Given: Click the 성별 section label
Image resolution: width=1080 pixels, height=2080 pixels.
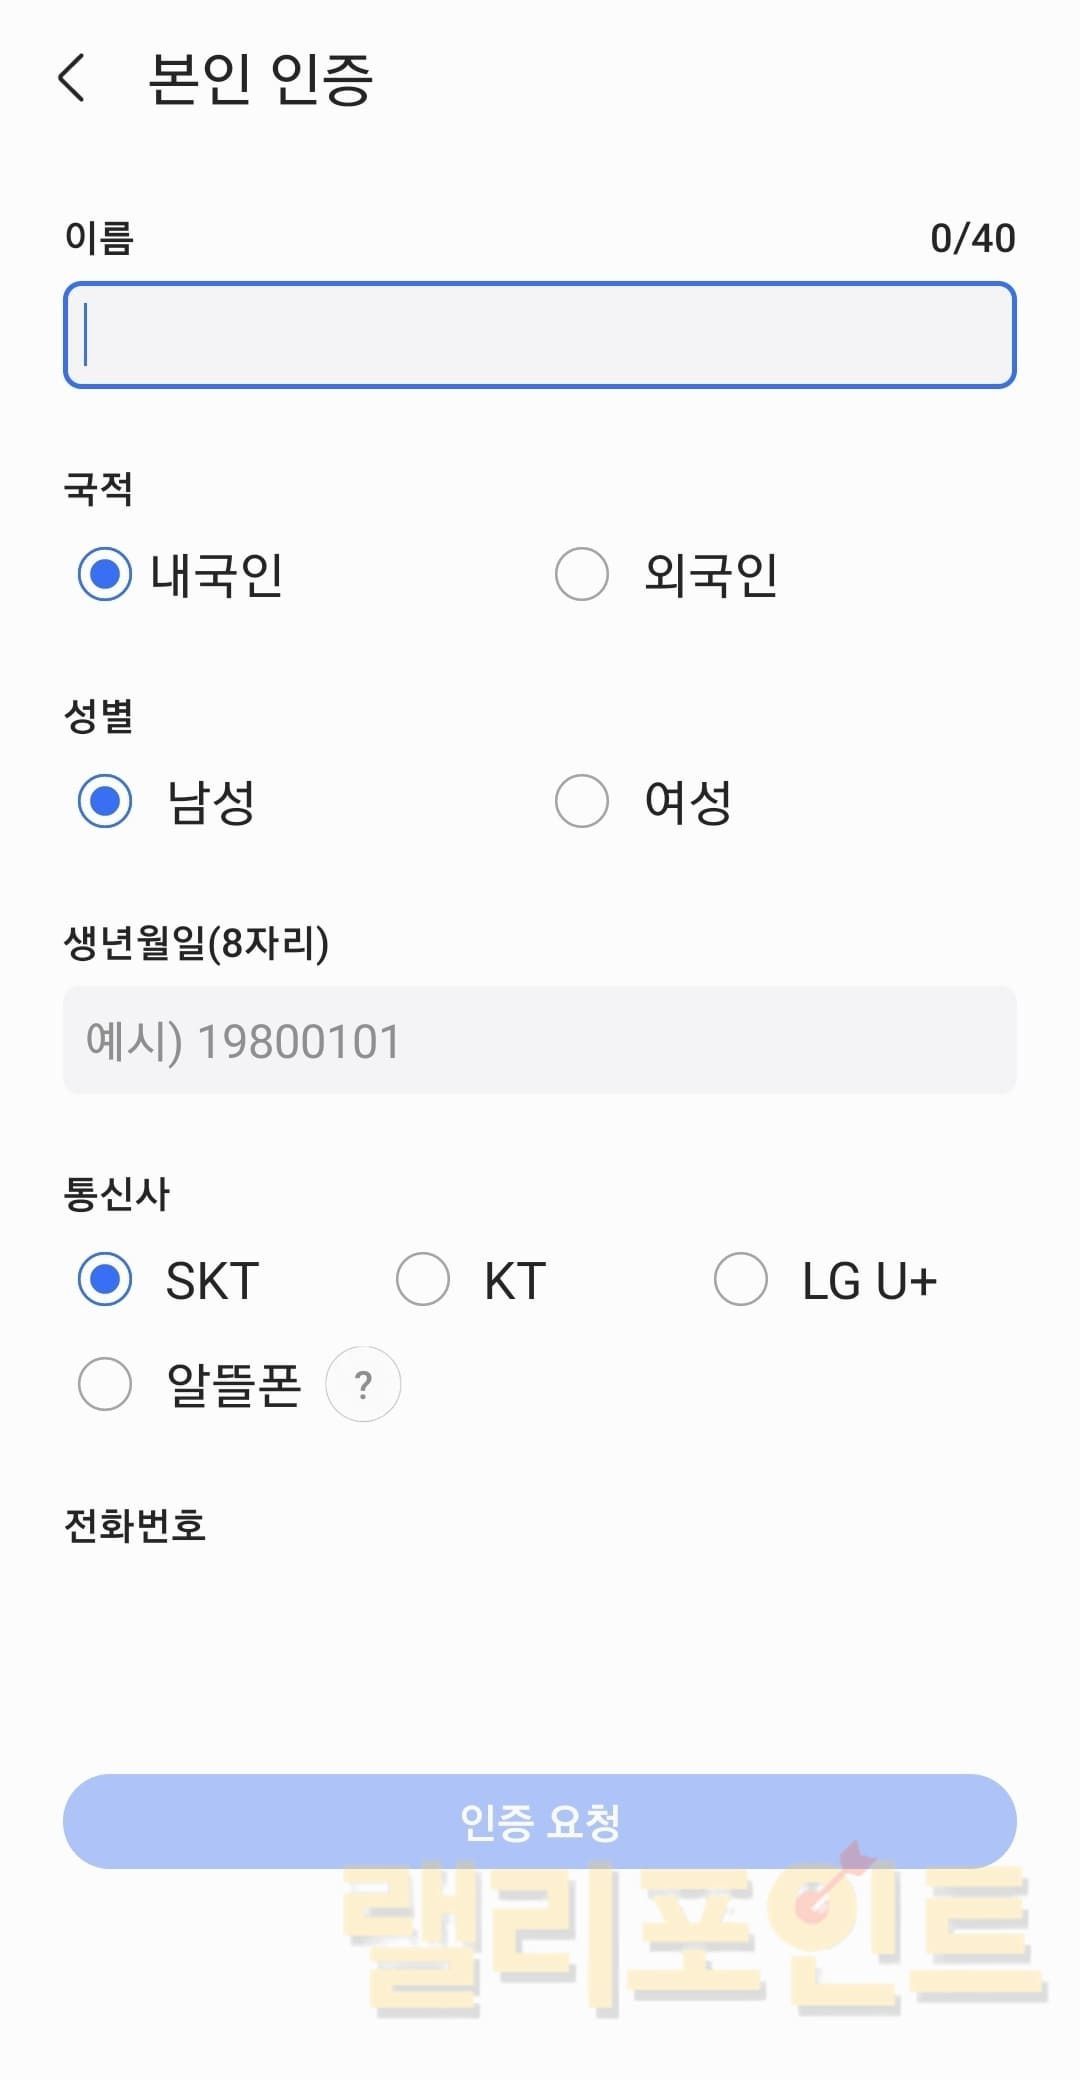Looking at the screenshot, I should click(x=98, y=716).
